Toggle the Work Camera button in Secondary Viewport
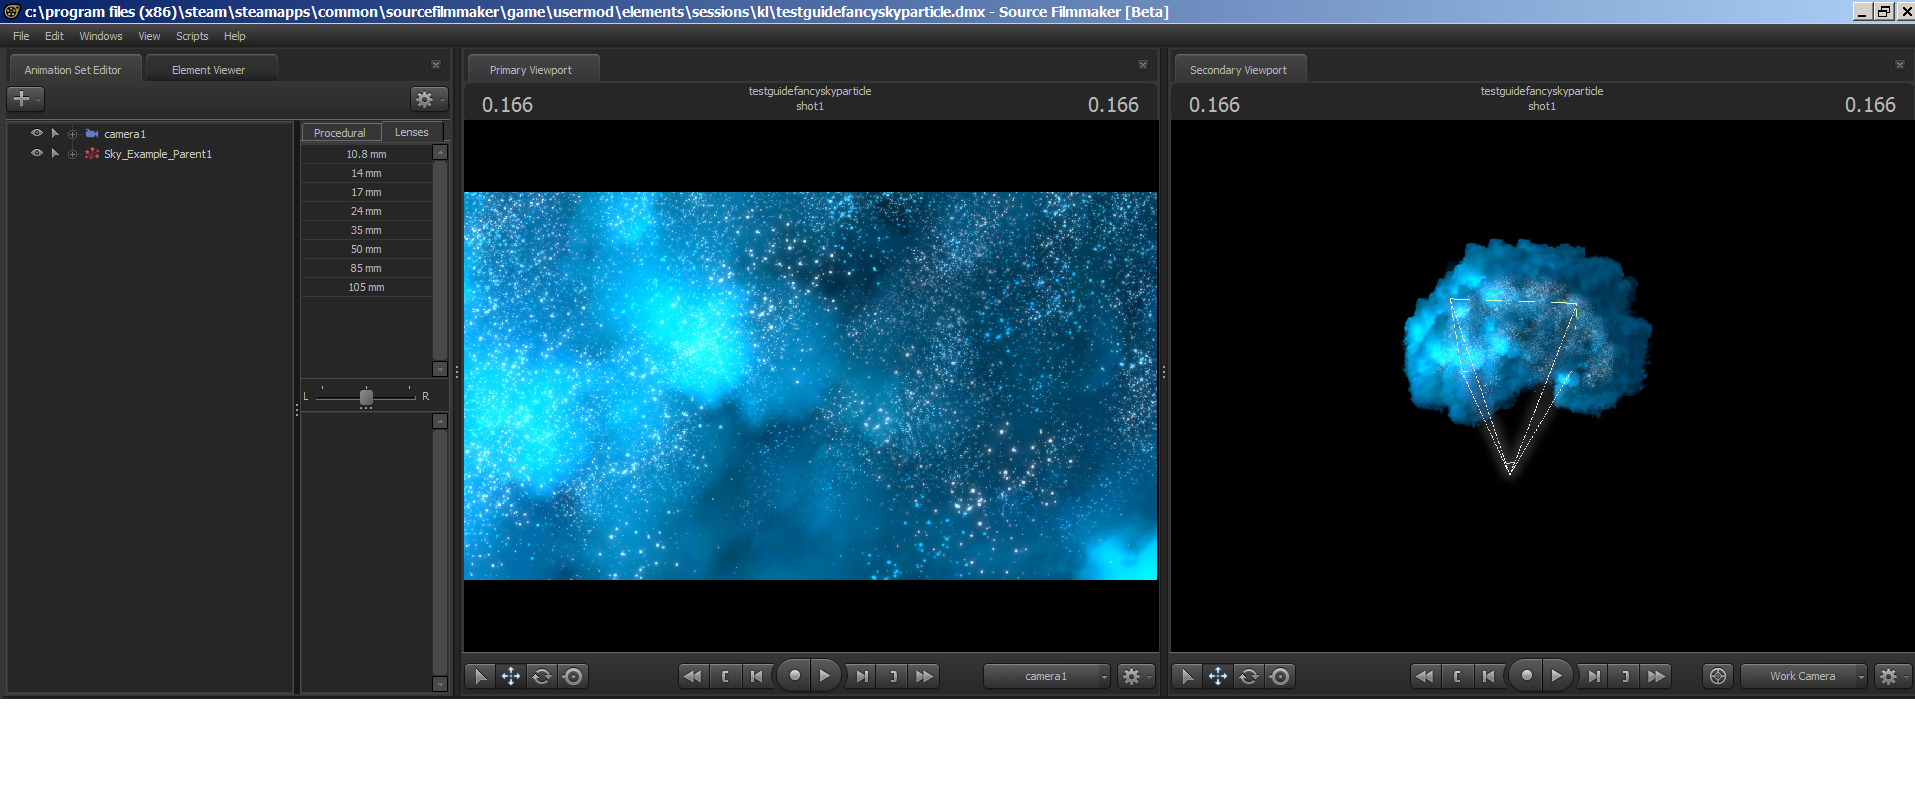Image resolution: width=1915 pixels, height=812 pixels. pos(1717,677)
